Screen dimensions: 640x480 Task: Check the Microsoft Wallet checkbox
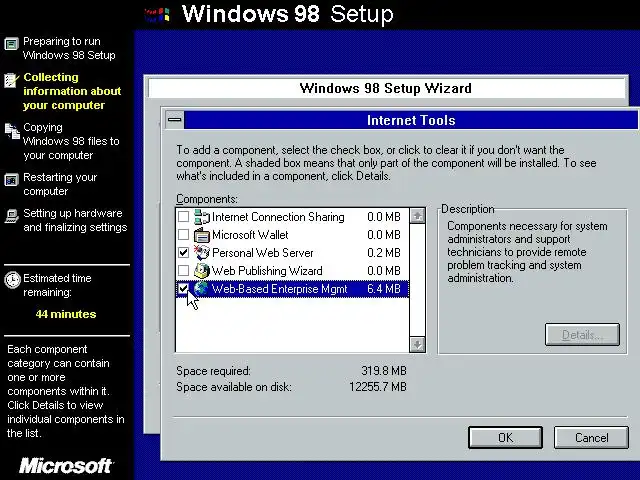pyautogui.click(x=184, y=235)
